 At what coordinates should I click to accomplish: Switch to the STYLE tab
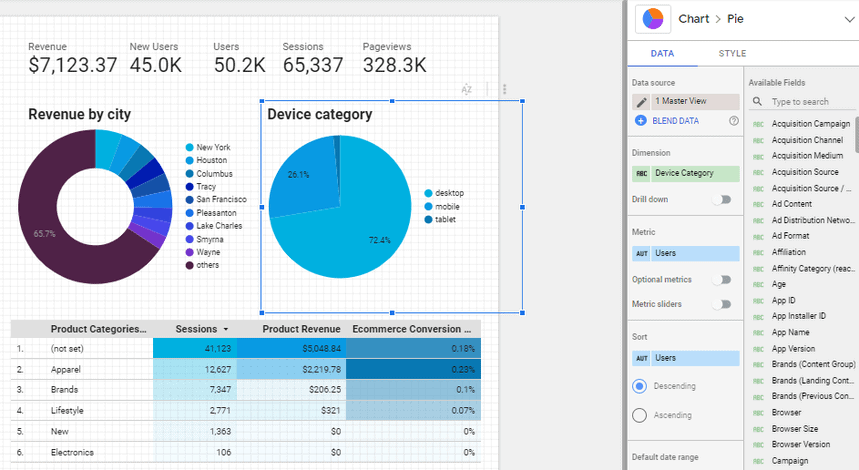pyautogui.click(x=732, y=54)
